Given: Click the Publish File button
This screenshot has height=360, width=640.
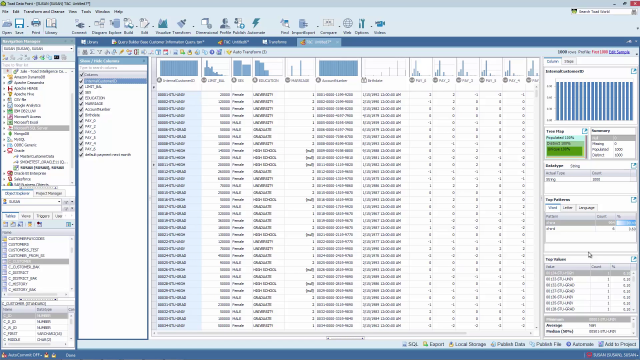Looking at the screenshot, I should 545,344.
